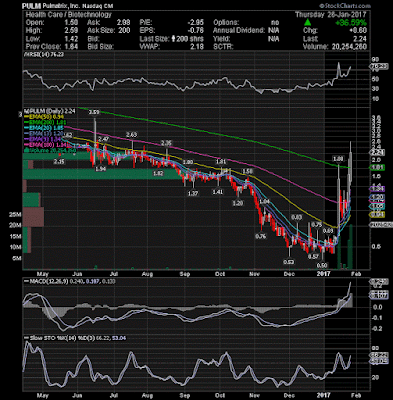Screen dimensions: 393x400
Task: Click the Options value no
Action: point(275,22)
